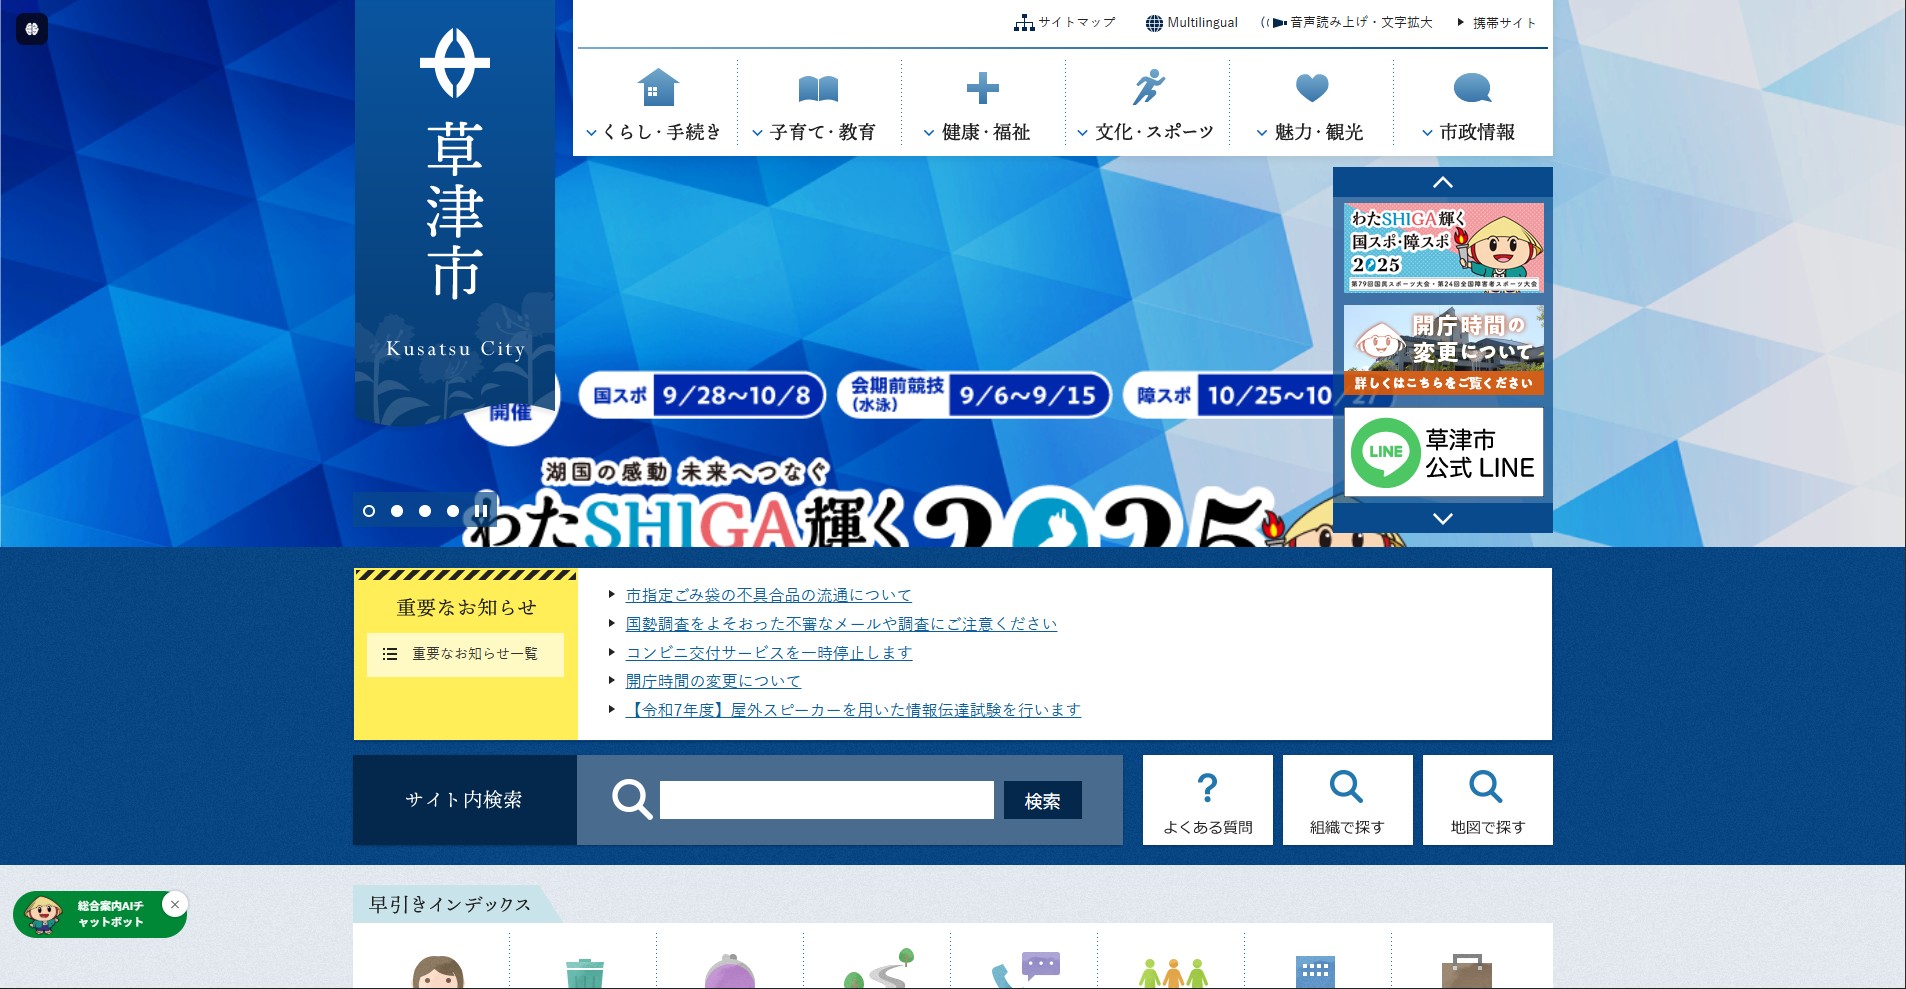This screenshot has height=989, width=1906.
Task: Click the up chevron above the banner list
Action: tap(1442, 182)
